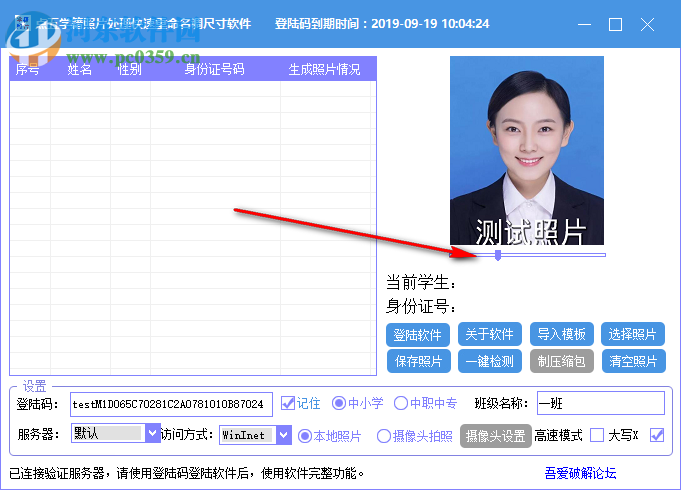Click the 清空照片 button
This screenshot has width=681, height=490.
pos(633,361)
